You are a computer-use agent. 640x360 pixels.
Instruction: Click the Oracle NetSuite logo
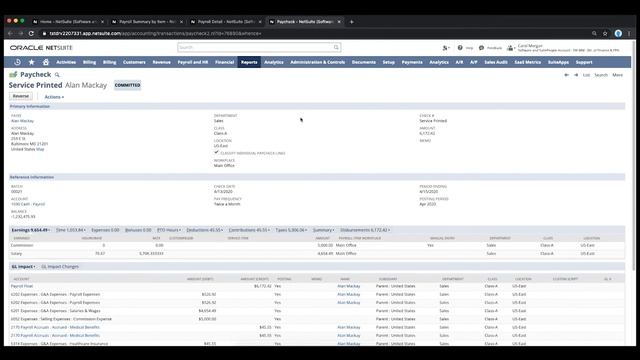(x=41, y=48)
